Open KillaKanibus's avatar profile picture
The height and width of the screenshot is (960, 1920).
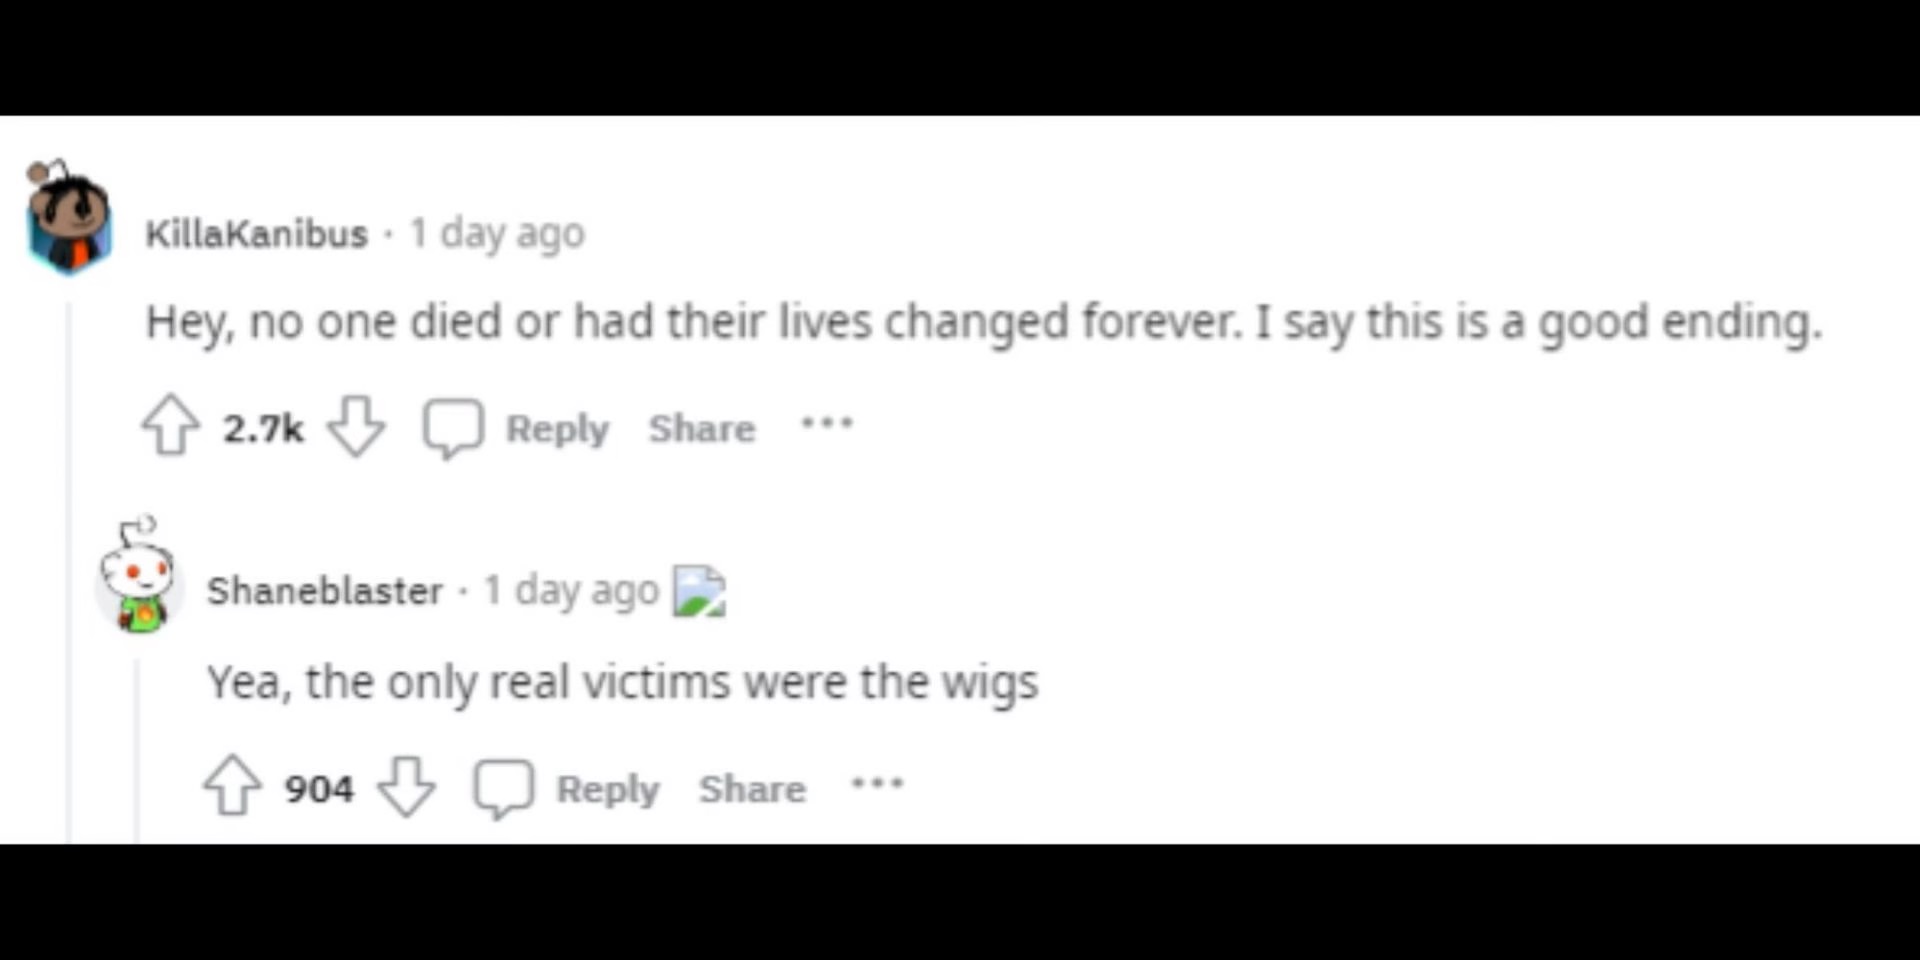[68, 216]
